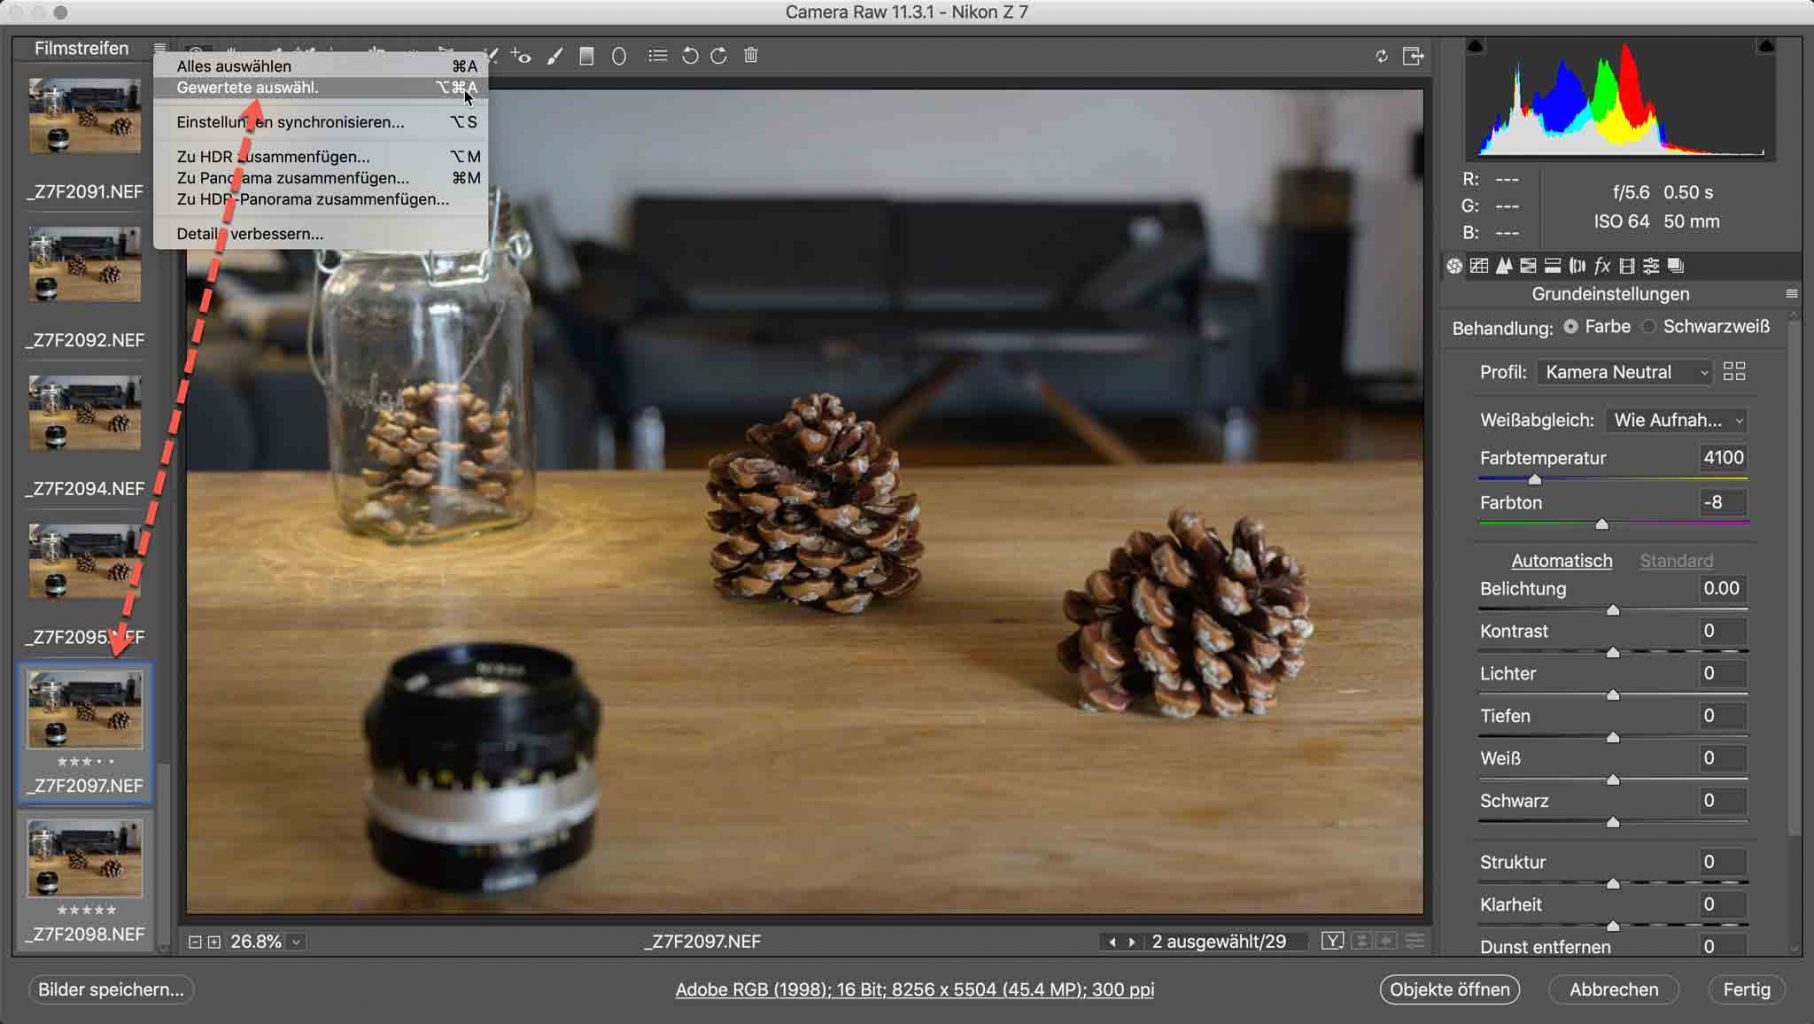Open the Profil Kamera Neutral dropdown
Image resolution: width=1814 pixels, height=1024 pixels.
[1625, 372]
